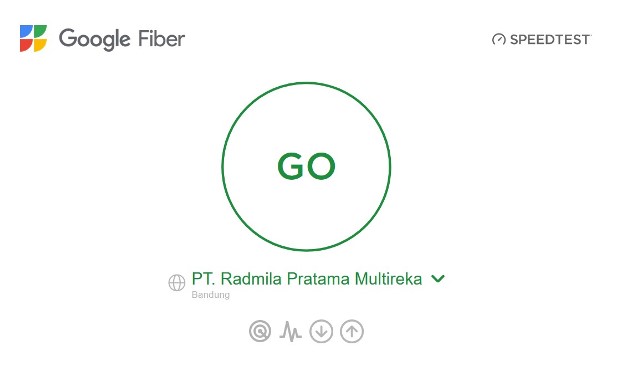Click the download arrow circle icon

[x=321, y=331]
